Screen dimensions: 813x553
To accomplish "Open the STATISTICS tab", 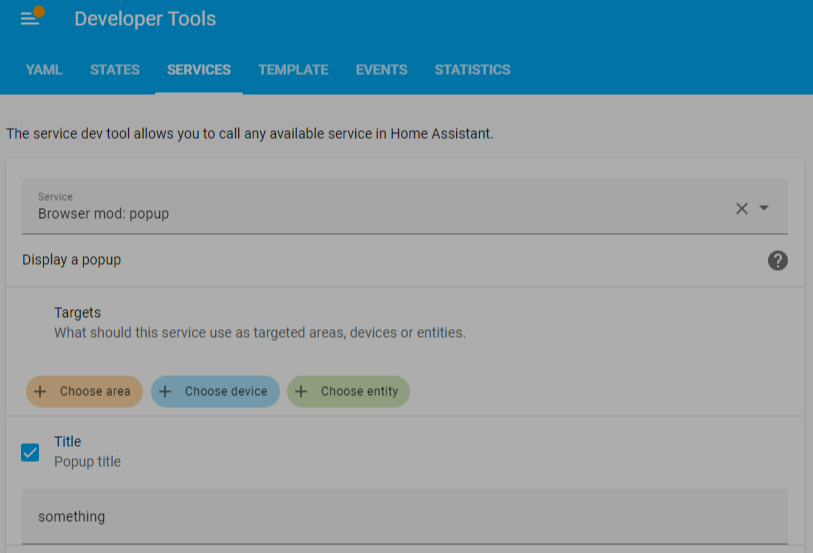I will pos(472,70).
